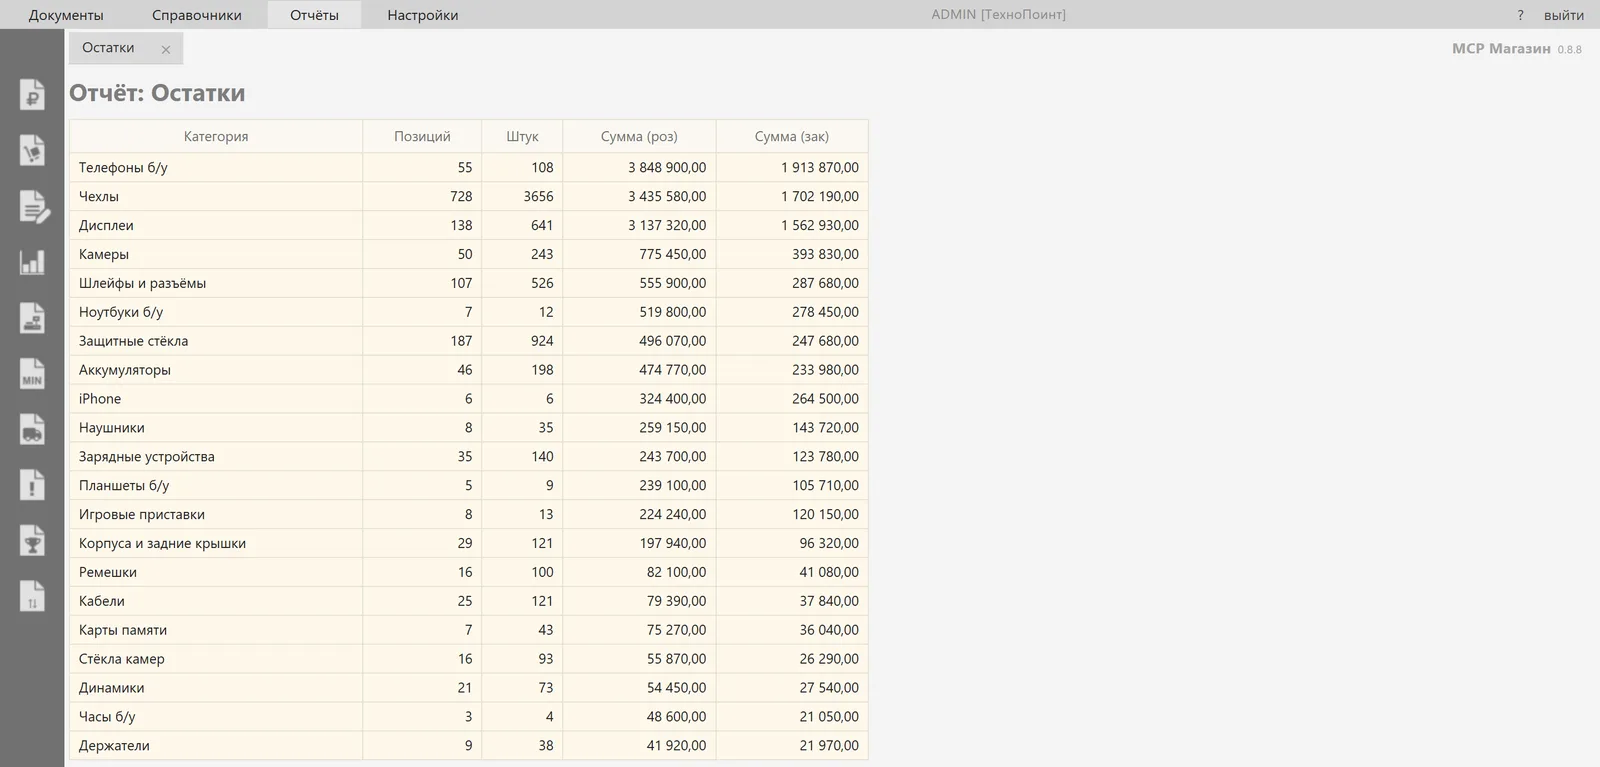Viewport: 1600px width, 767px height.
Task: Open the Настройки menu
Action: coord(423,15)
